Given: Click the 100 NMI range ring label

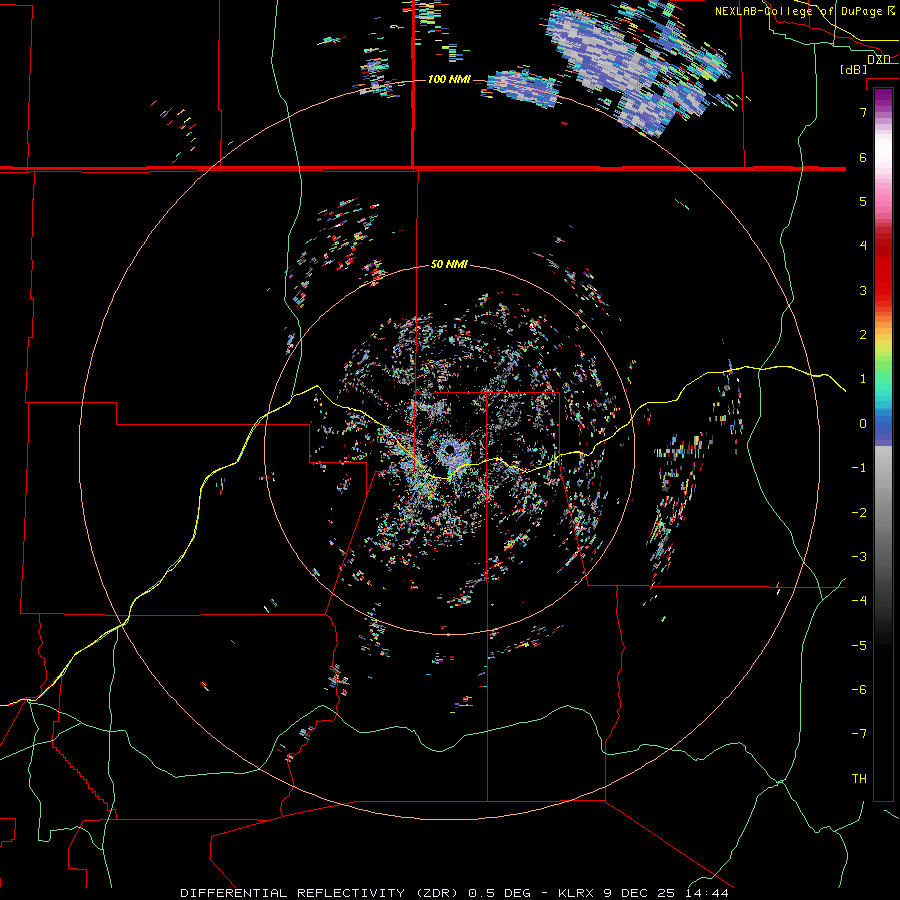Looking at the screenshot, I should click(449, 79).
